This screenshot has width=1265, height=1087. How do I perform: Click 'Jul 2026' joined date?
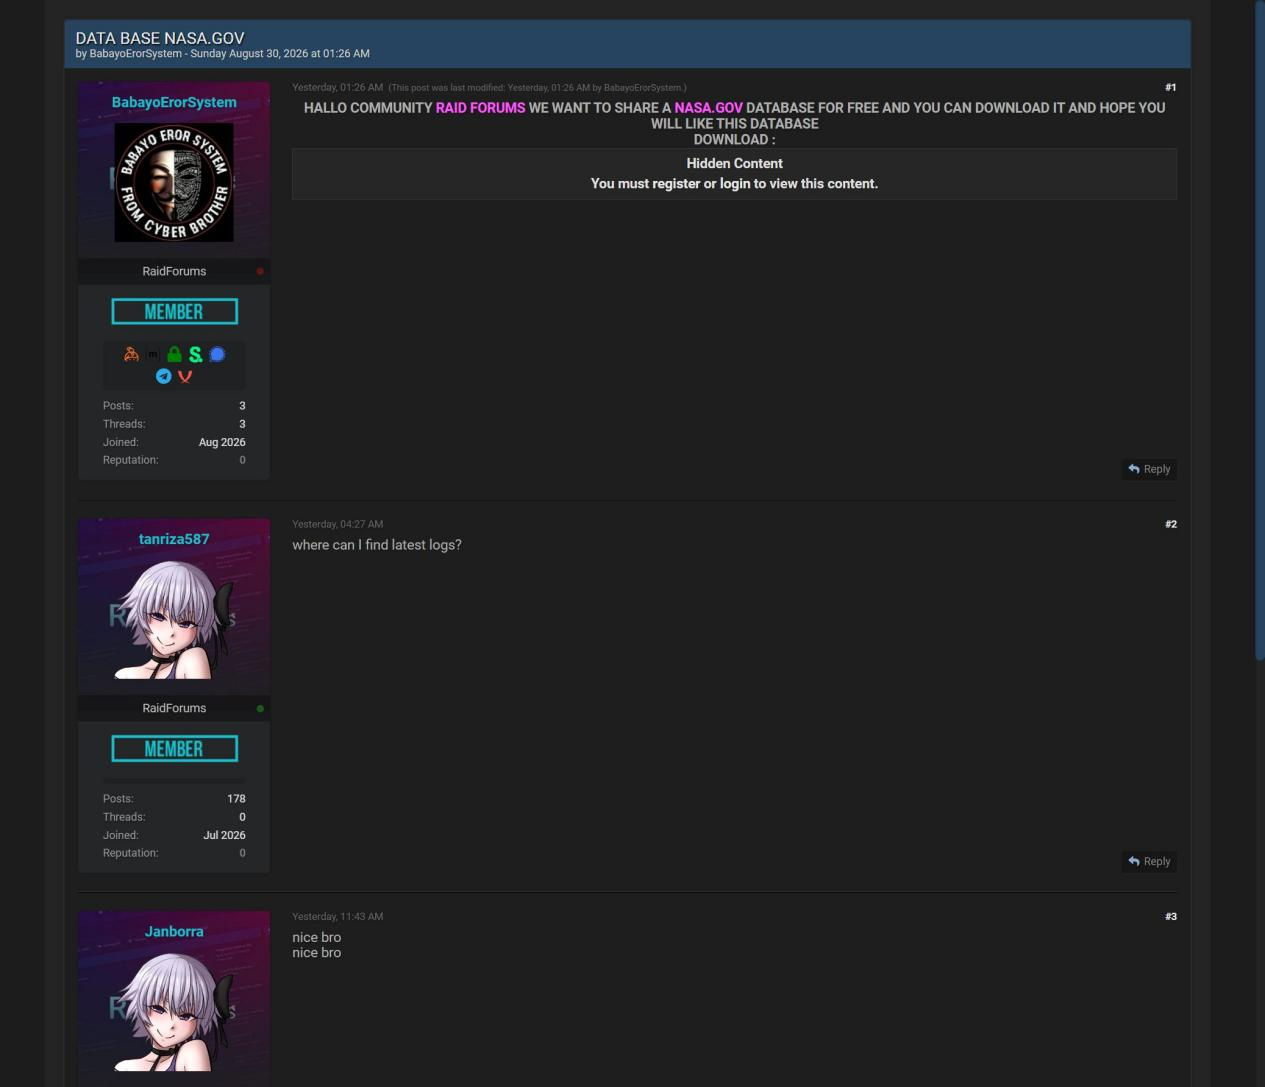[224, 835]
